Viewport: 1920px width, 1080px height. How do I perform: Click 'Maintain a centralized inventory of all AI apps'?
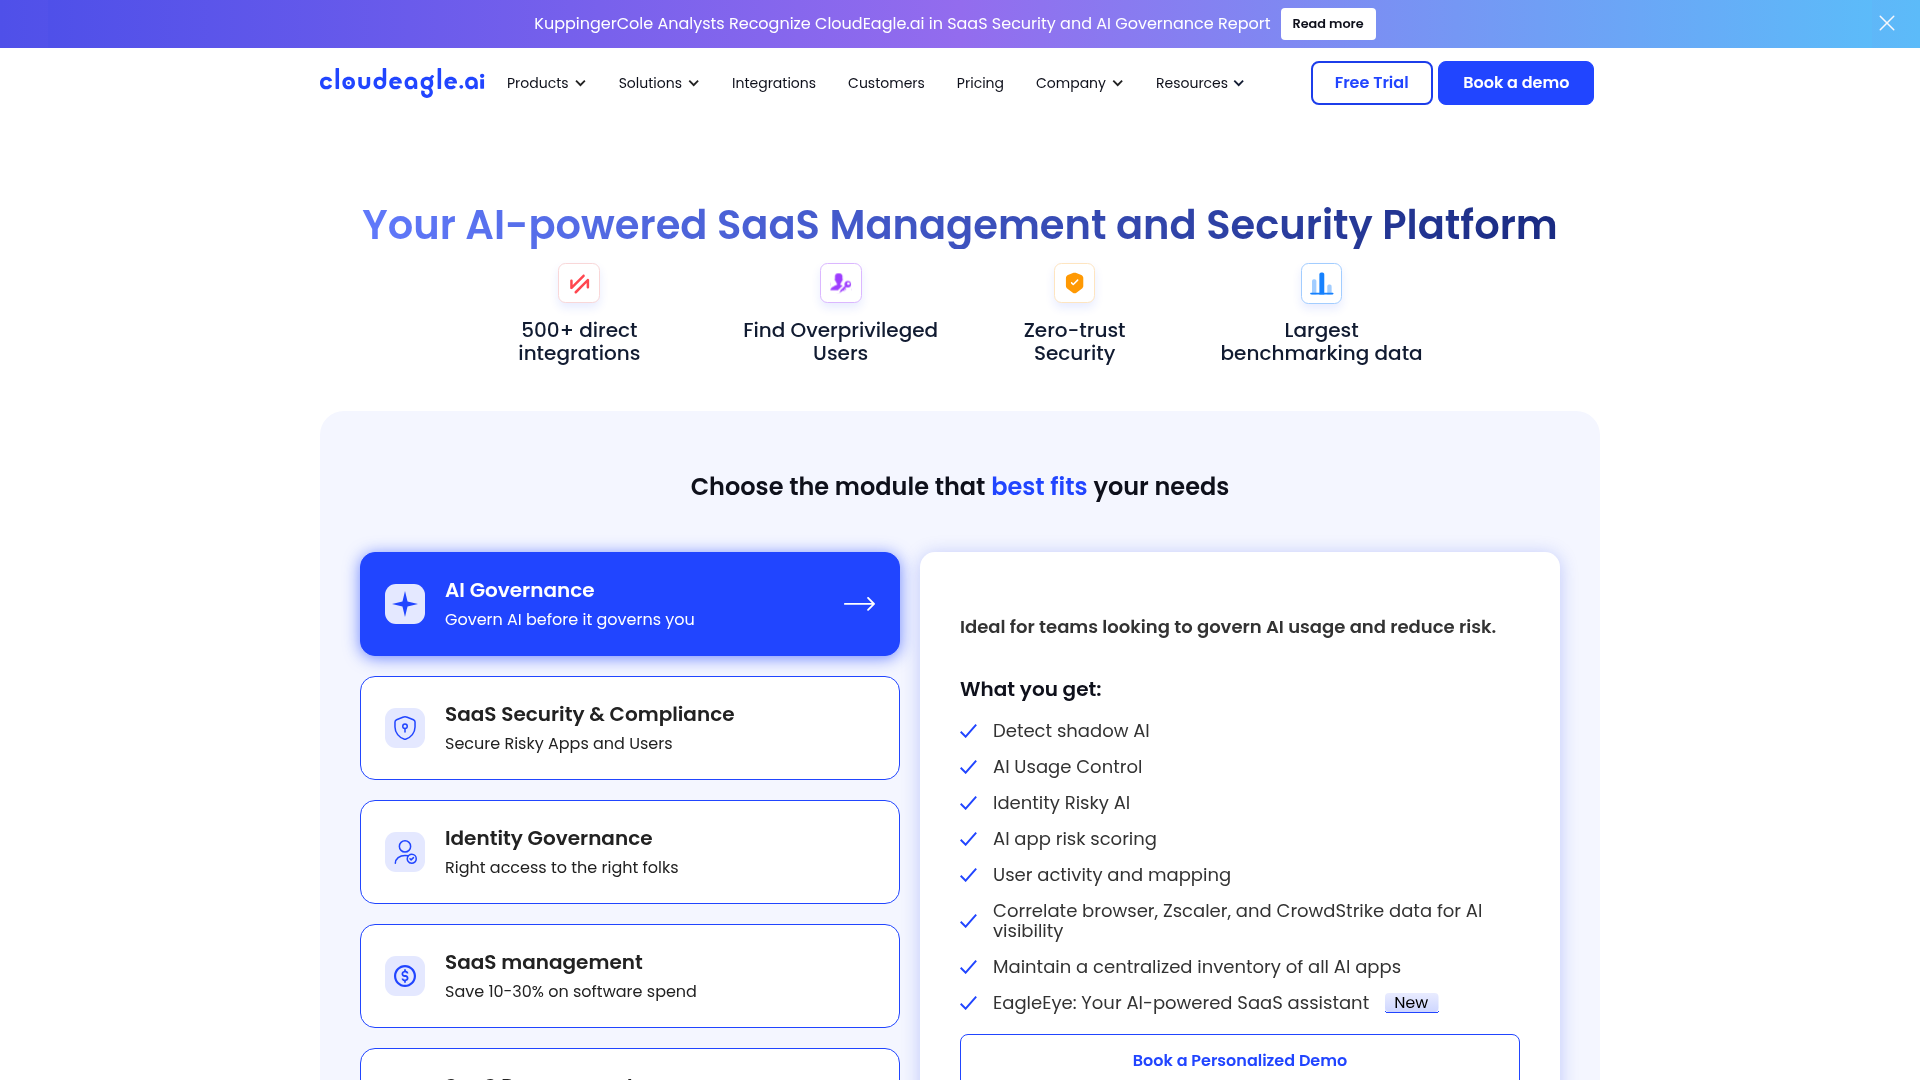tap(1196, 967)
